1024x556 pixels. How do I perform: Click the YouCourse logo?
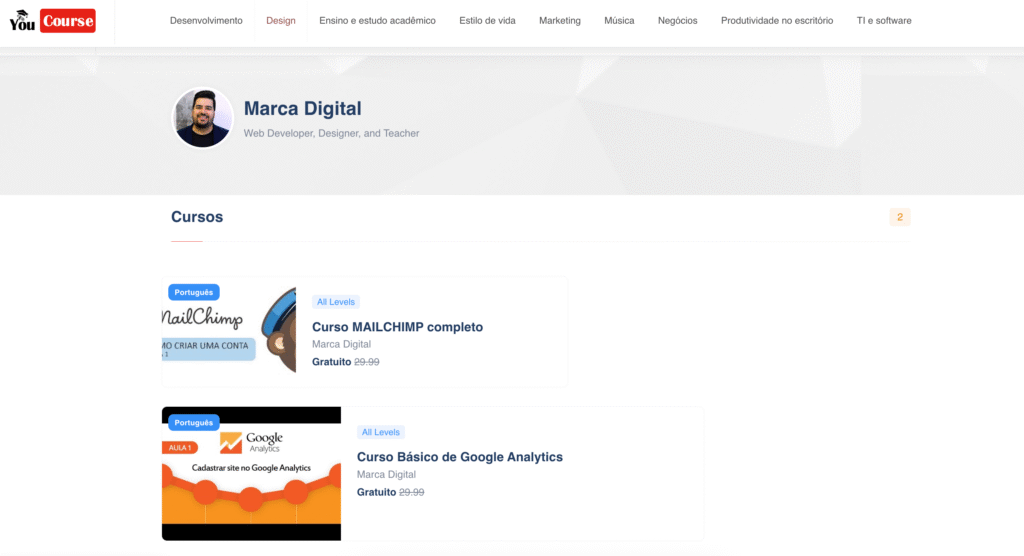(x=53, y=21)
